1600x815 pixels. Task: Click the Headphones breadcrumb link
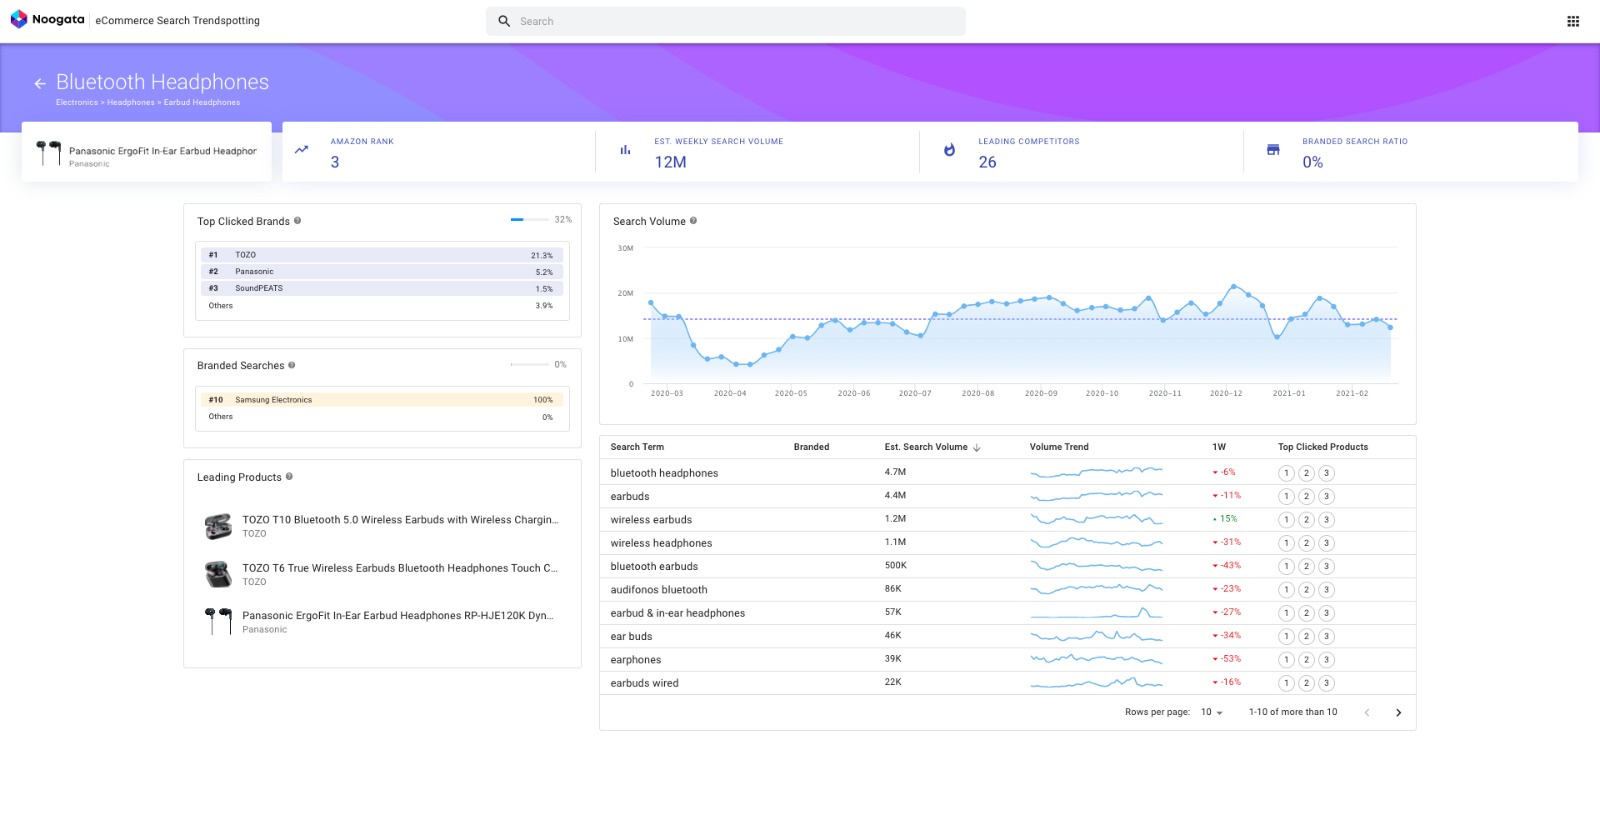pyautogui.click(x=131, y=103)
